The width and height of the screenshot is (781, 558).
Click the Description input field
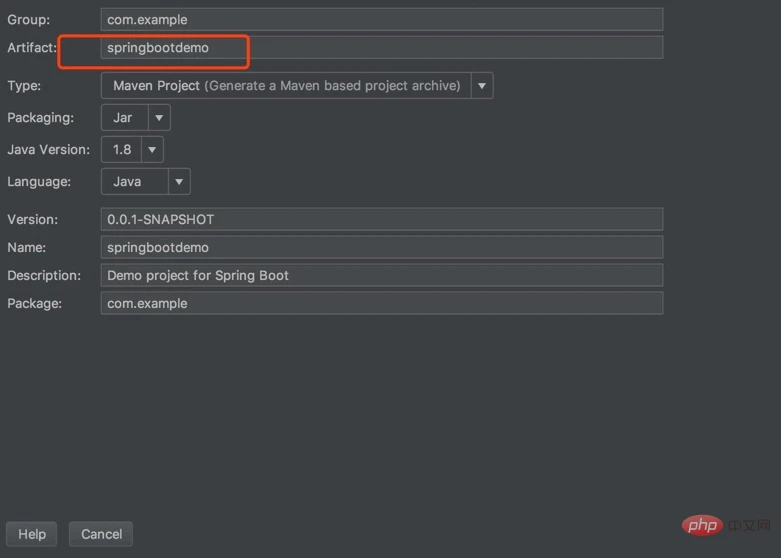coord(382,275)
